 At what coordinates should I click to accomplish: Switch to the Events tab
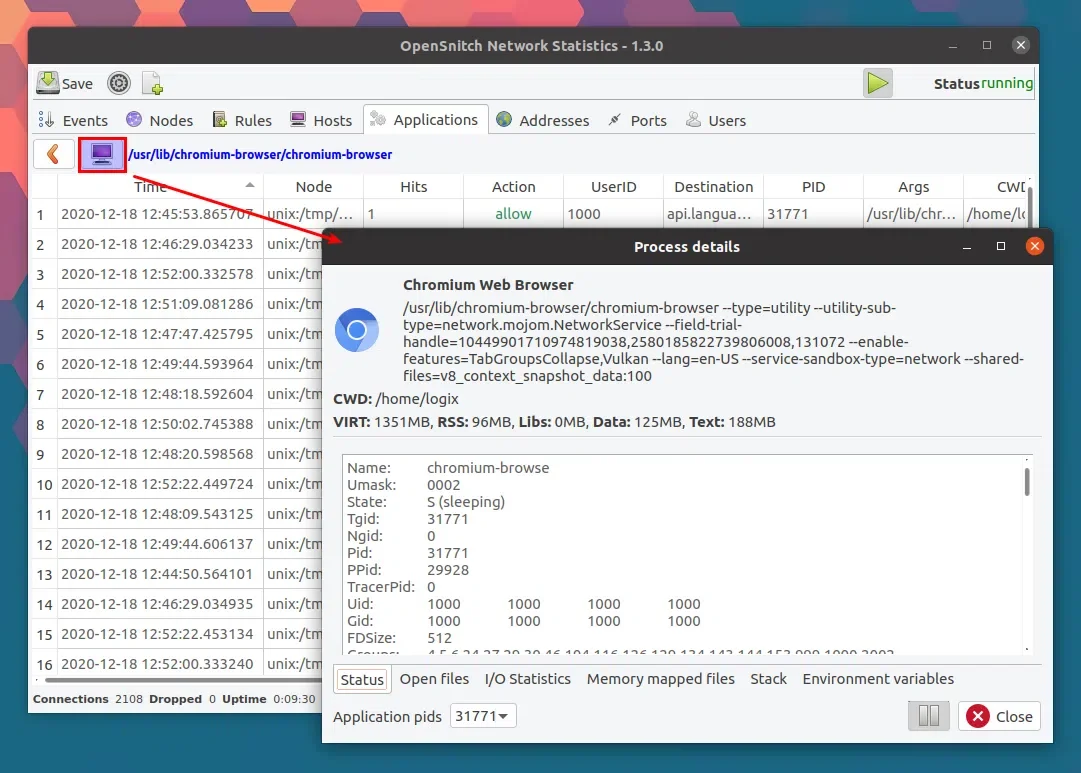(73, 120)
